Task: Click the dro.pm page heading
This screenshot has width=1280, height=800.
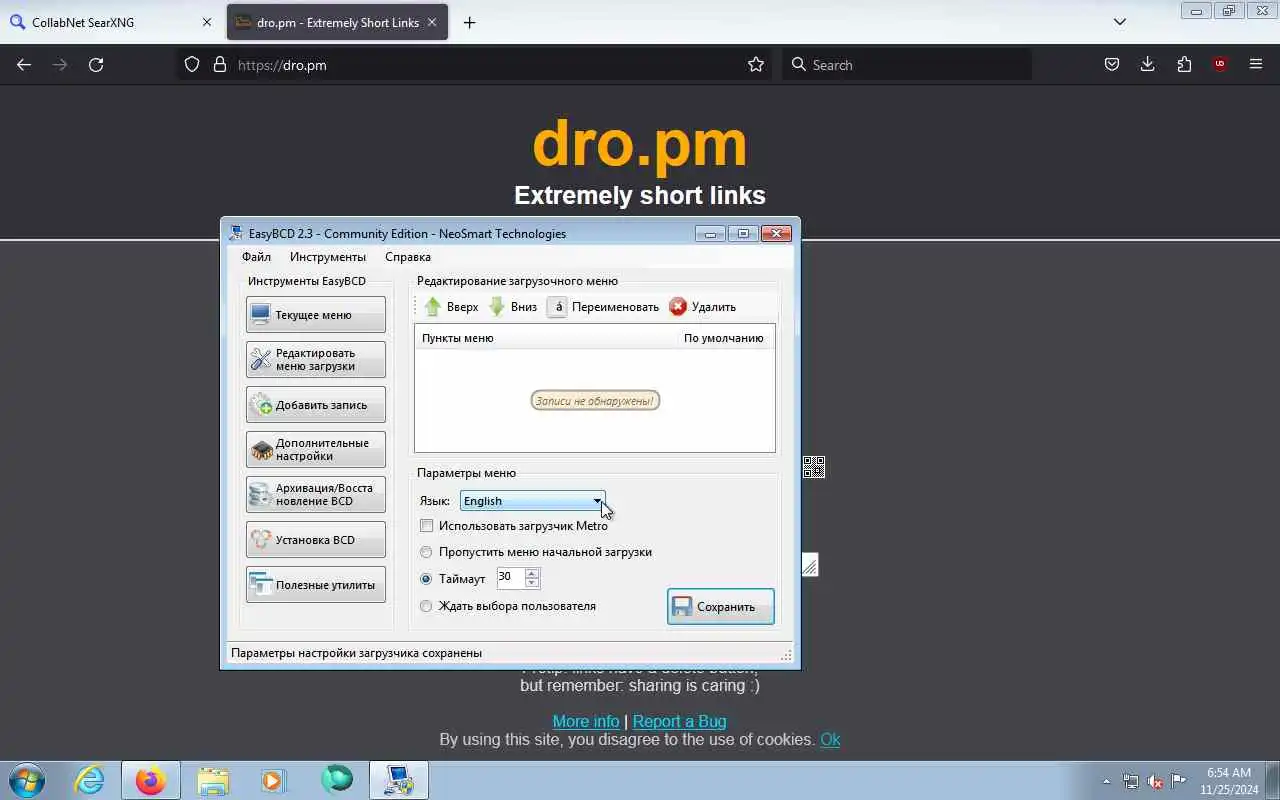Action: (x=640, y=143)
